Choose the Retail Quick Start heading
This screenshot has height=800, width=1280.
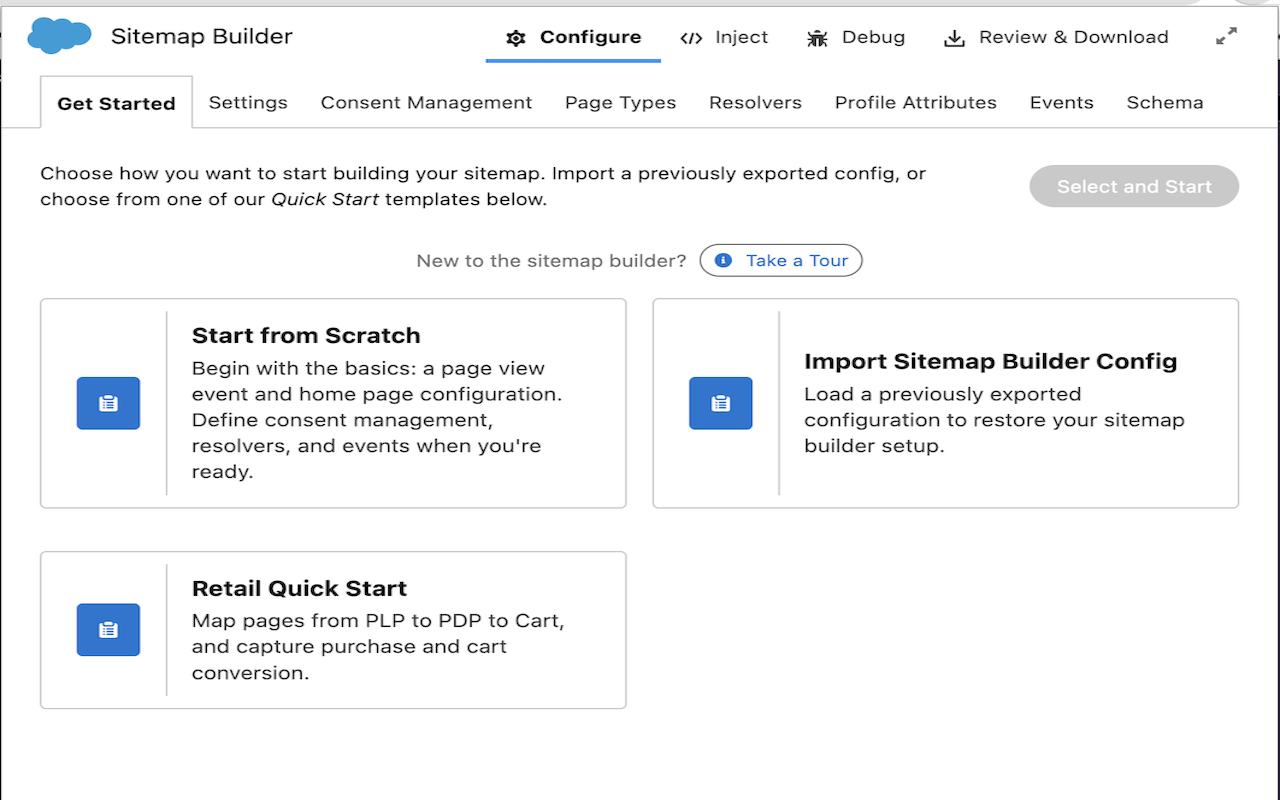click(x=299, y=588)
